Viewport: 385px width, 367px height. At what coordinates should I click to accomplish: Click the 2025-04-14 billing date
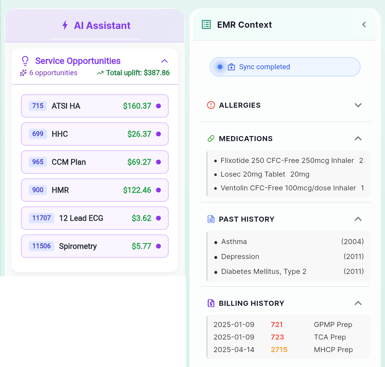pos(234,350)
